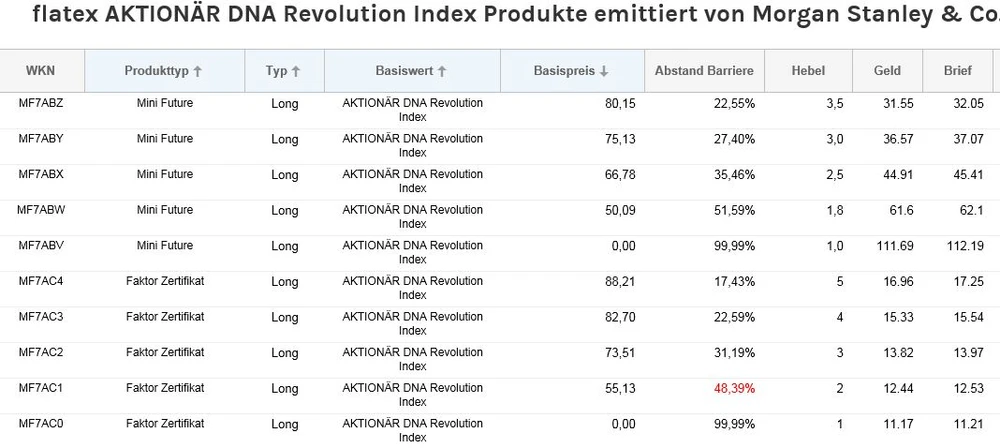Click the red 48,39% barrier value
The width and height of the screenshot is (1000, 448).
[x=734, y=388]
